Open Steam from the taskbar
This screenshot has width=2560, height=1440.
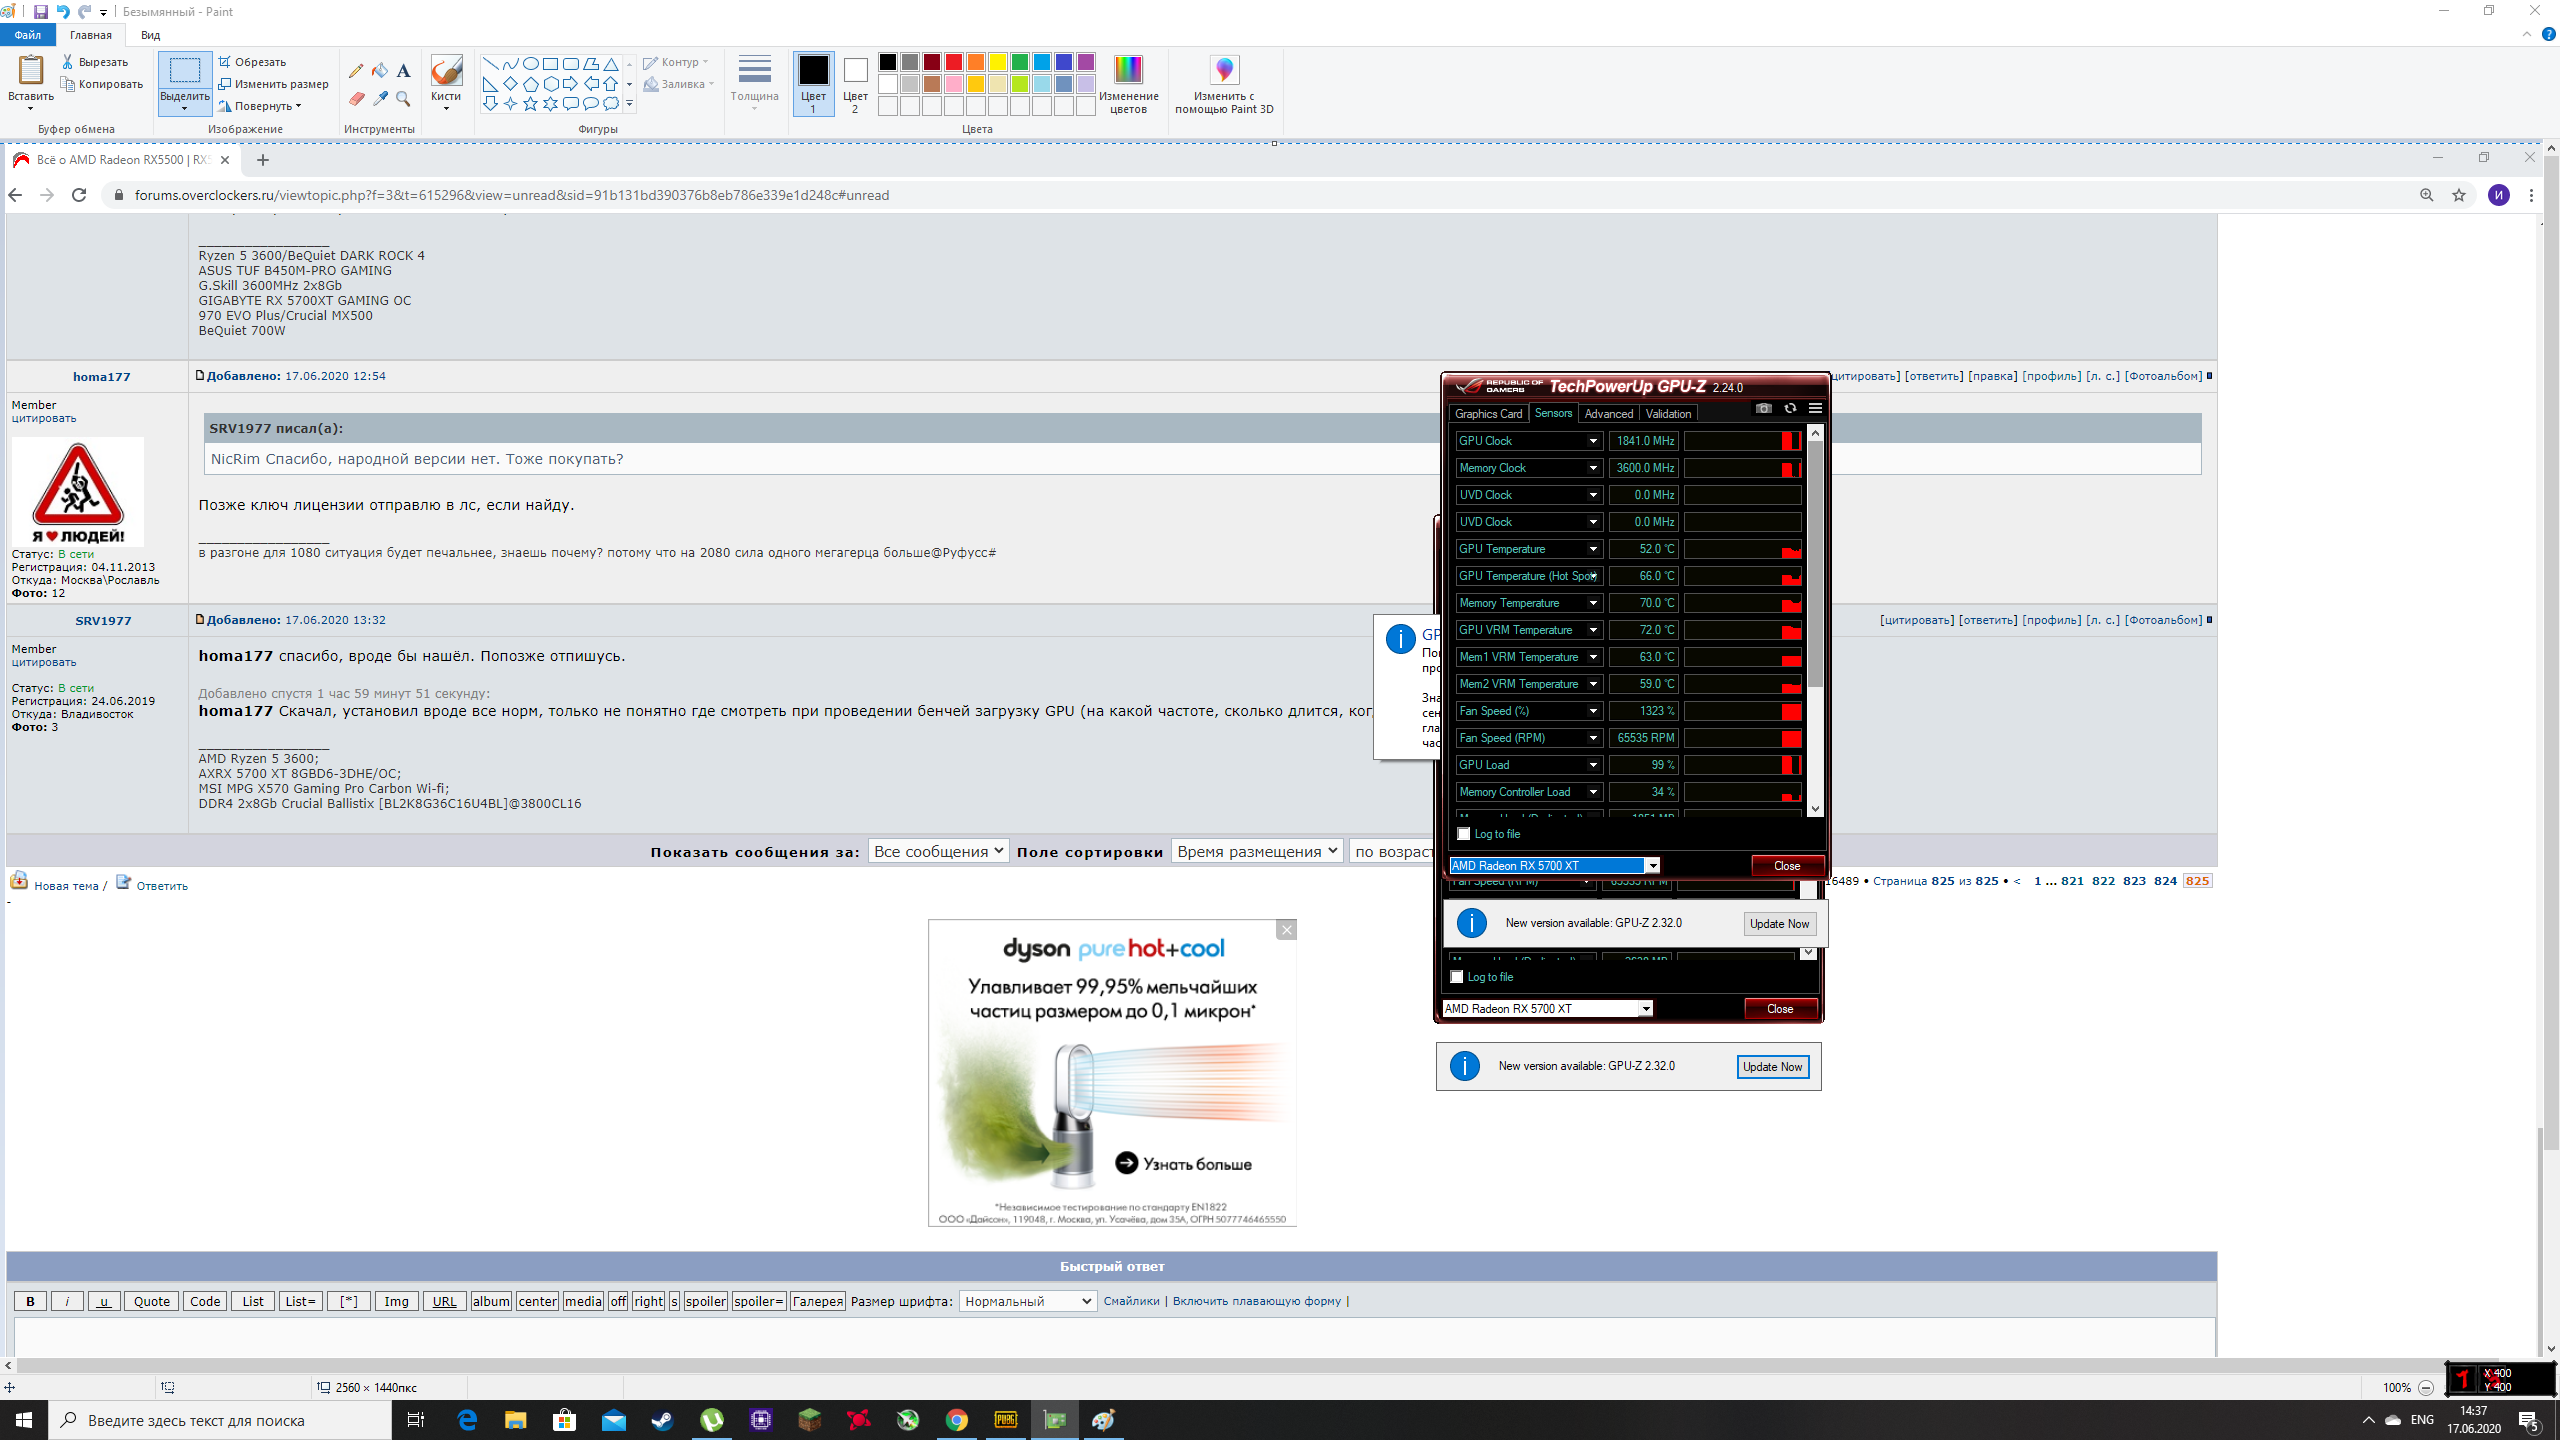pyautogui.click(x=662, y=1420)
